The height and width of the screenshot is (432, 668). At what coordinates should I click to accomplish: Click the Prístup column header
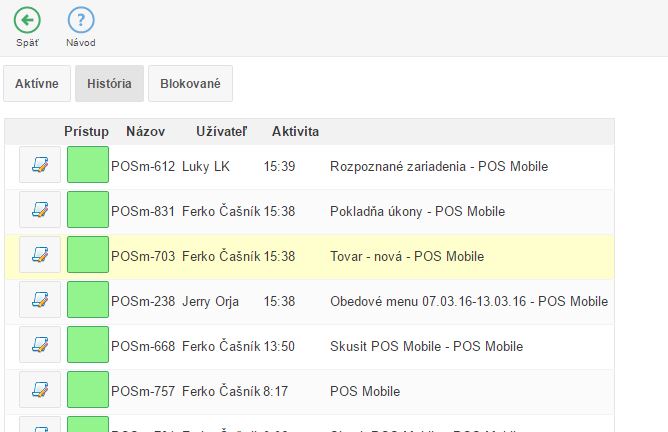click(86, 132)
